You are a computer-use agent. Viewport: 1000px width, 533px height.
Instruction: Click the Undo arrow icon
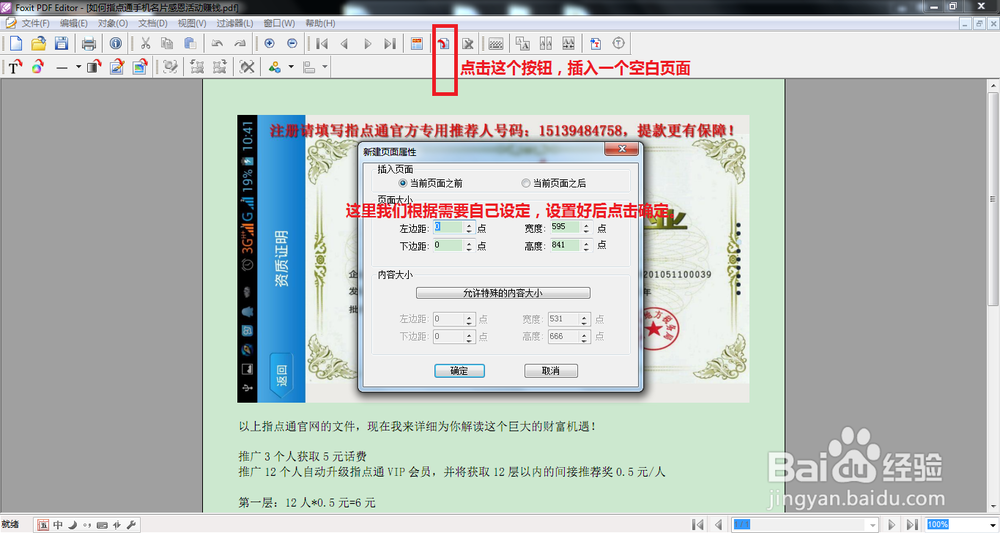[x=217, y=43]
